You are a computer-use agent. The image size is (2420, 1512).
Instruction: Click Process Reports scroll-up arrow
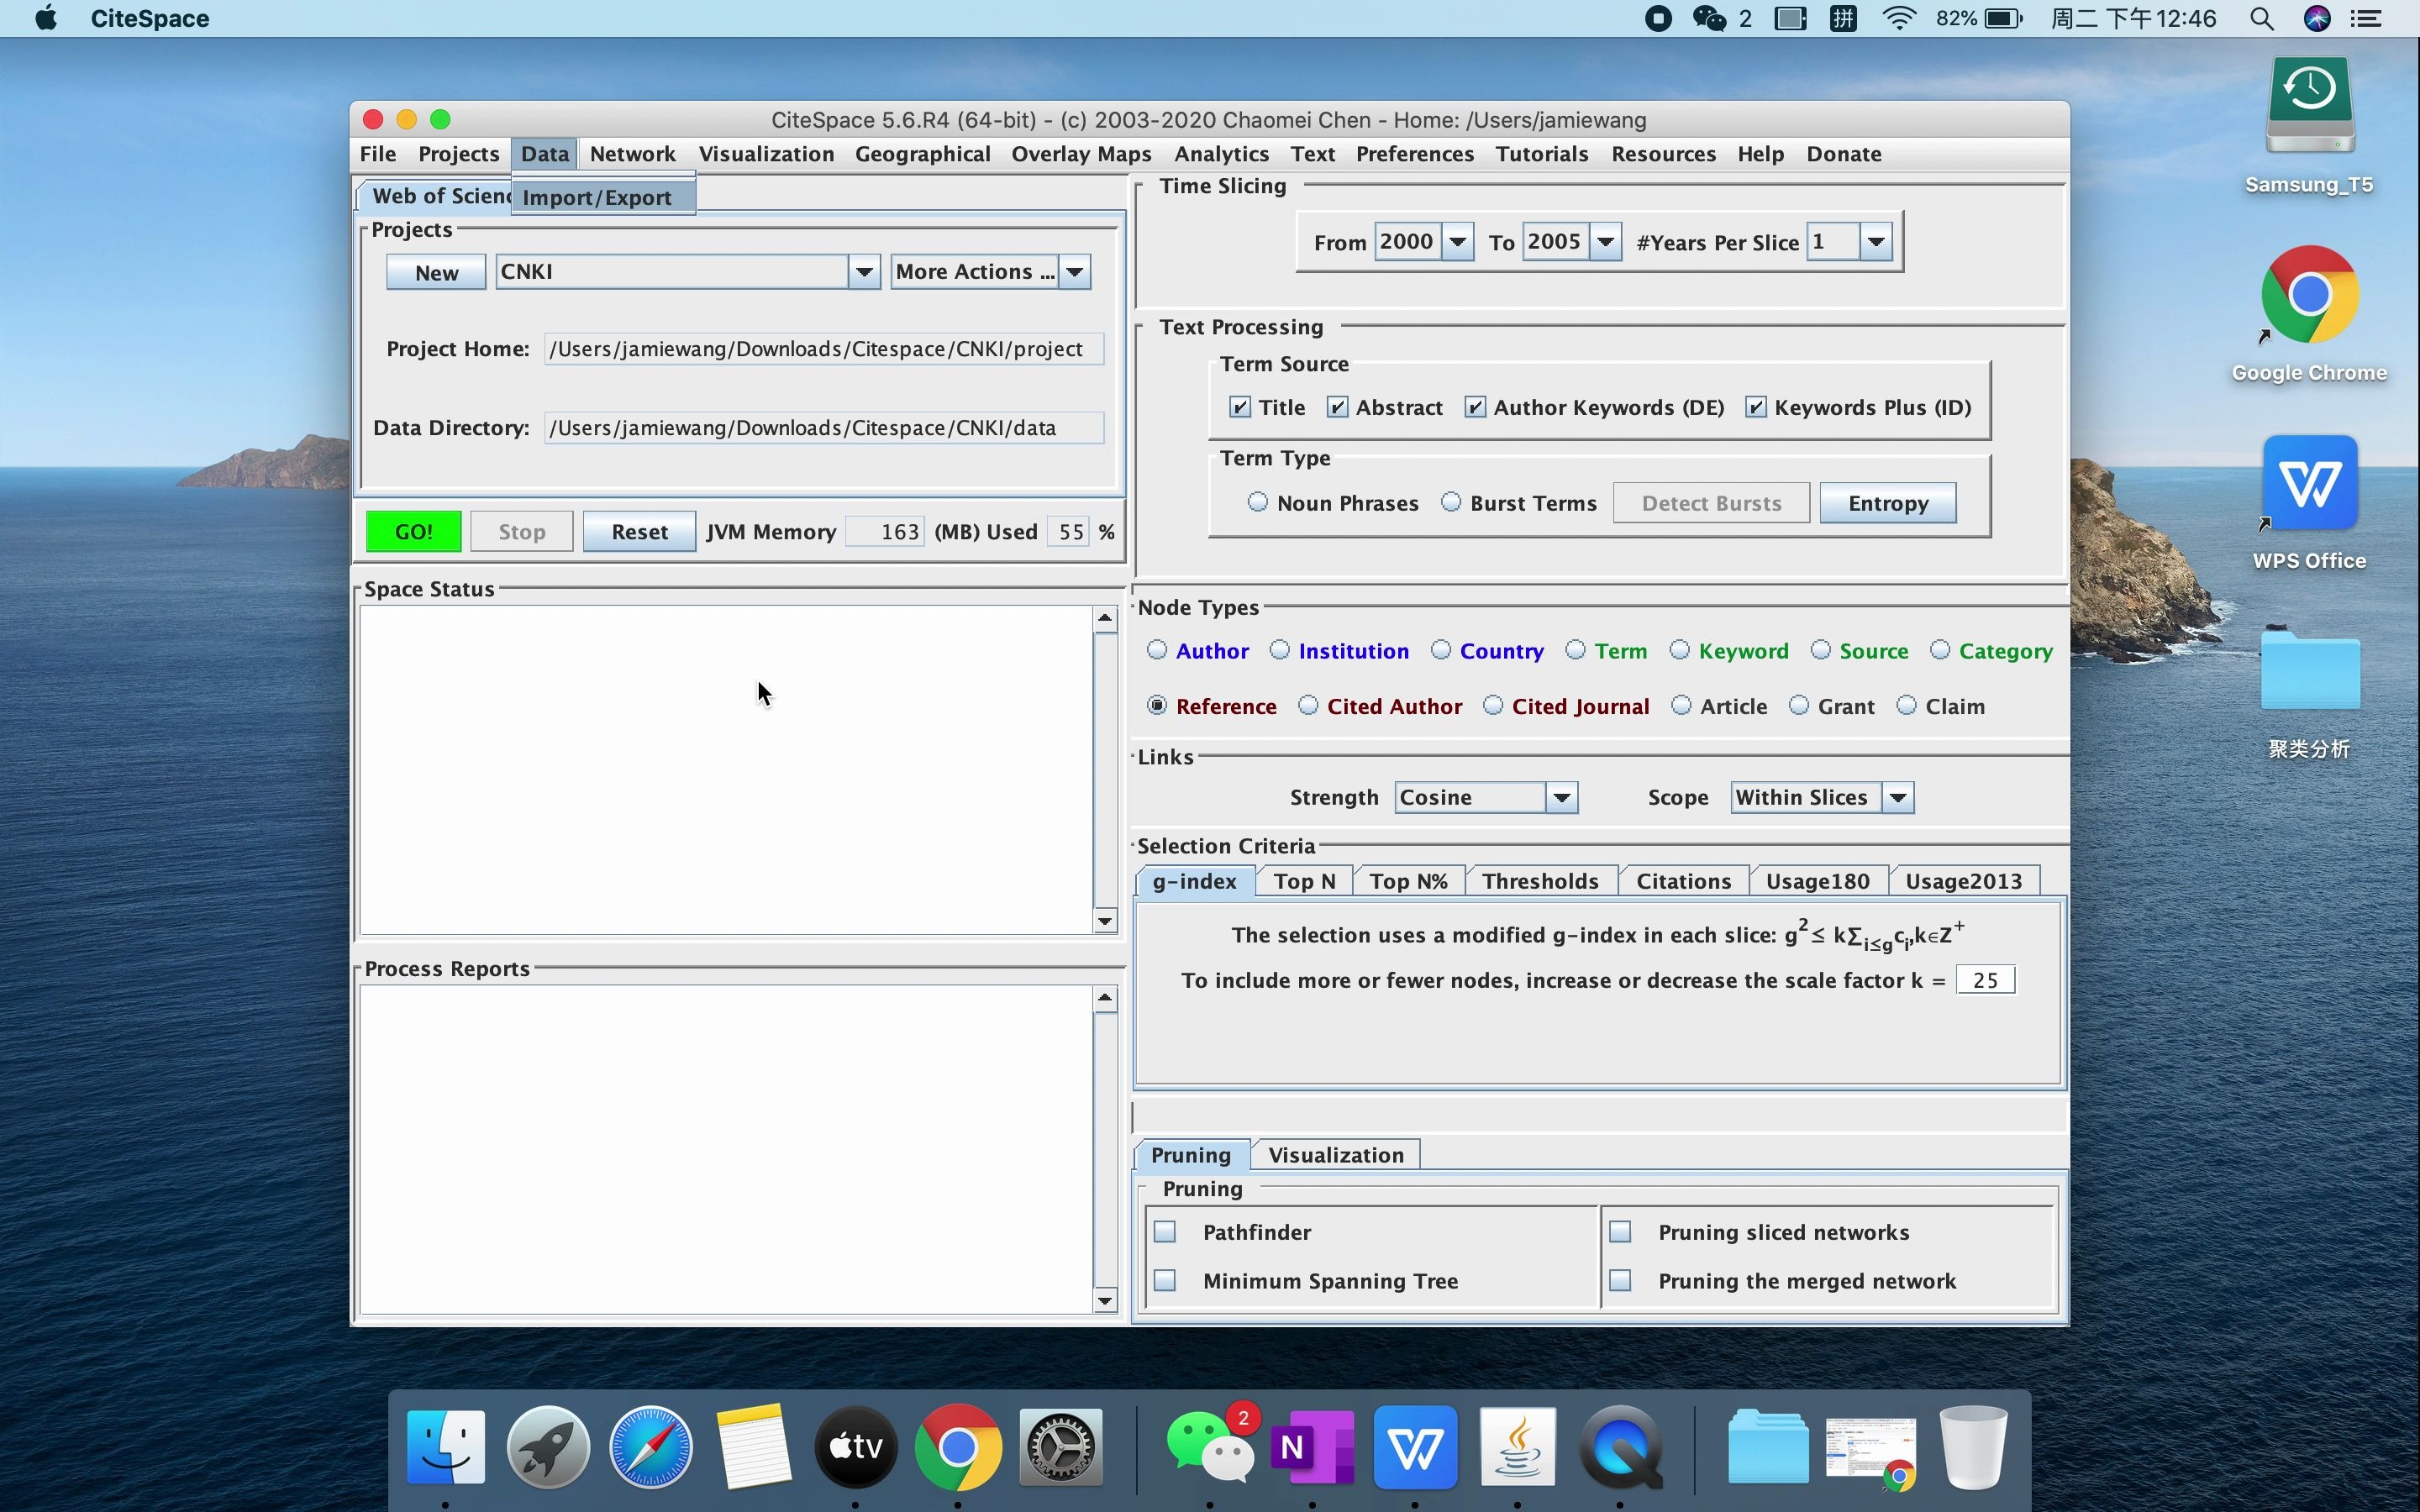[1105, 998]
